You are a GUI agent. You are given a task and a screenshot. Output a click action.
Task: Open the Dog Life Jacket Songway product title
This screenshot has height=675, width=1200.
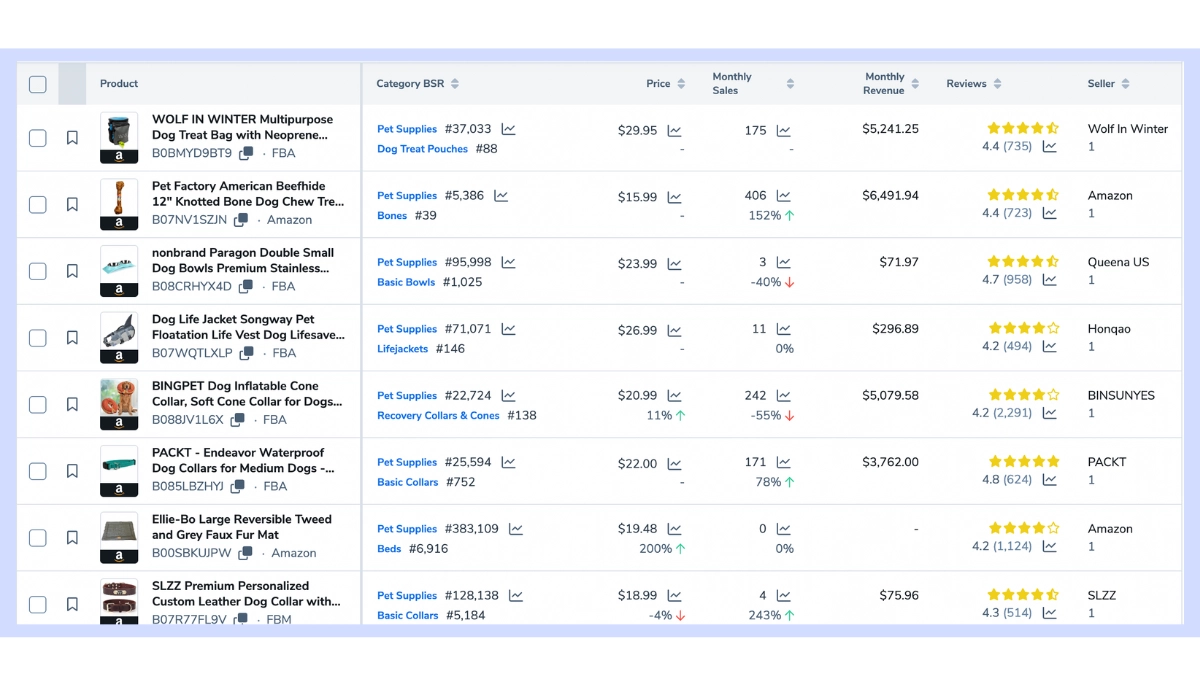click(248, 327)
